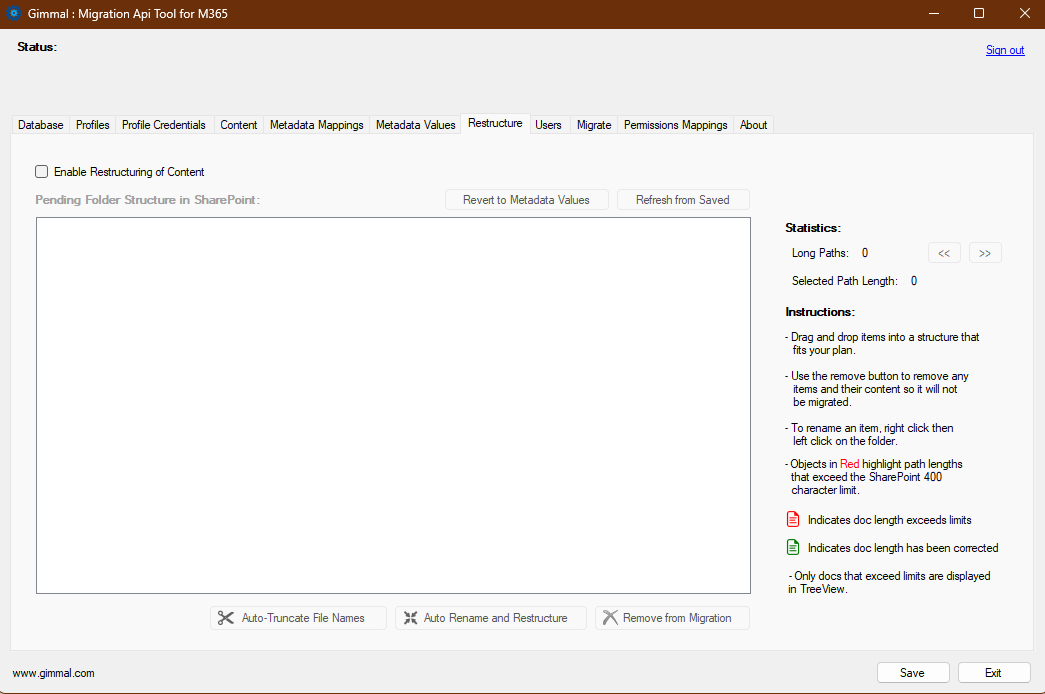Click the previous long path stepper arrow
Image resolution: width=1045 pixels, height=694 pixels.
point(944,252)
